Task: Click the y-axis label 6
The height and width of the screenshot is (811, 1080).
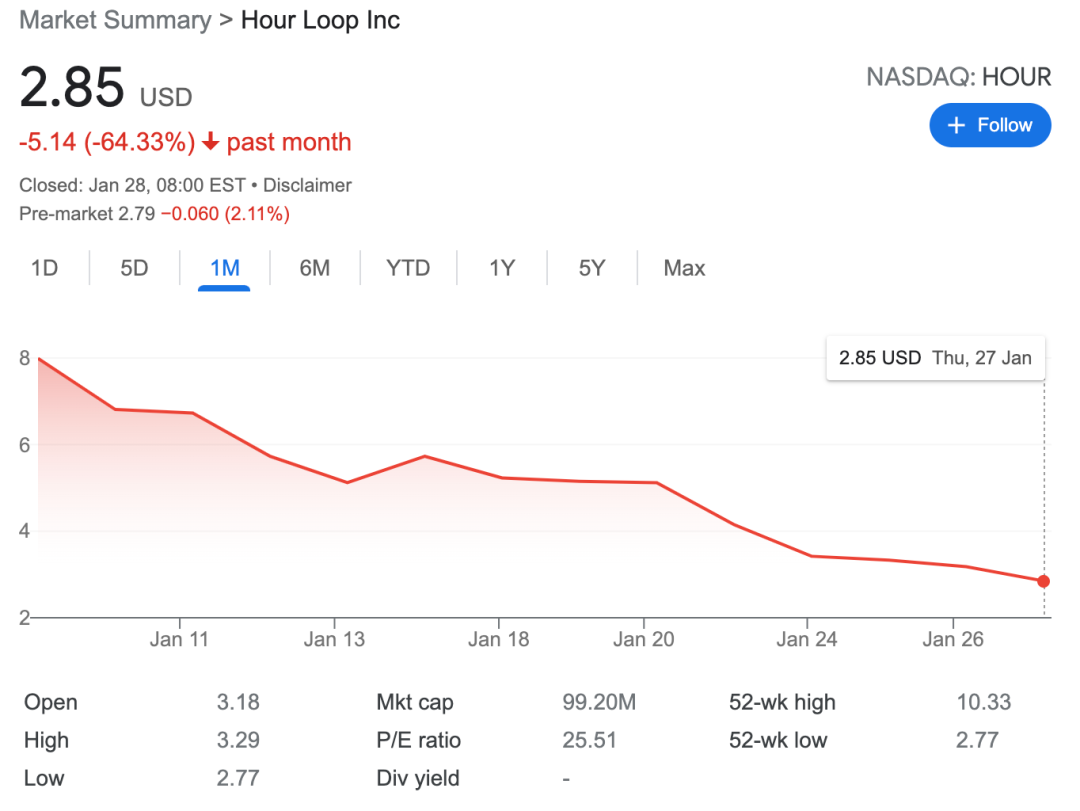Action: click(x=25, y=445)
